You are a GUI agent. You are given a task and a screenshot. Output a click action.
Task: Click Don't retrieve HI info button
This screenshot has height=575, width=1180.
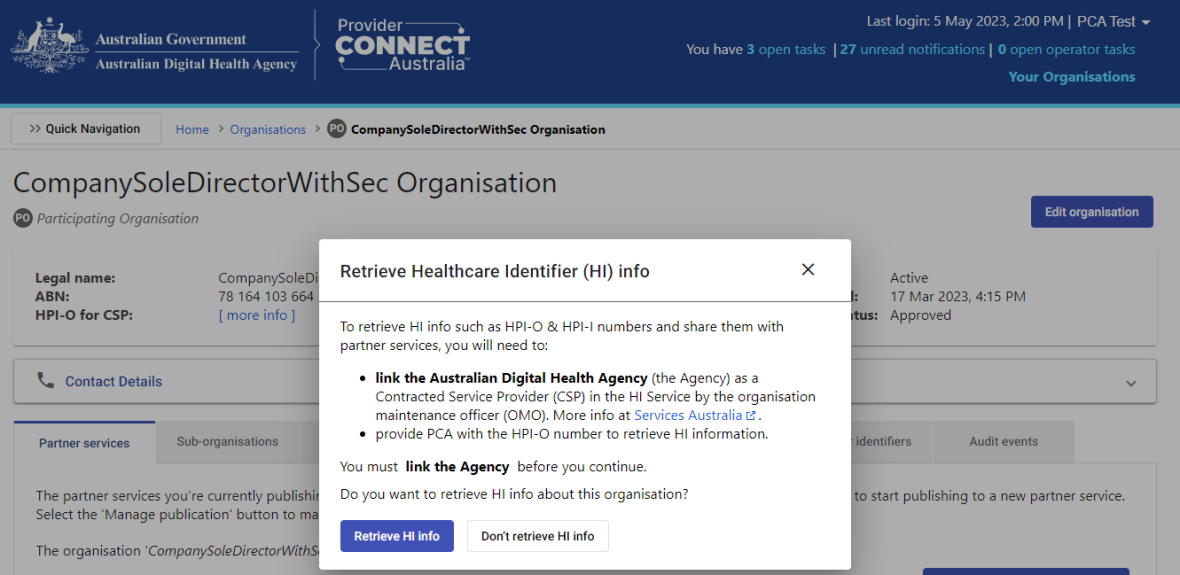coord(537,536)
